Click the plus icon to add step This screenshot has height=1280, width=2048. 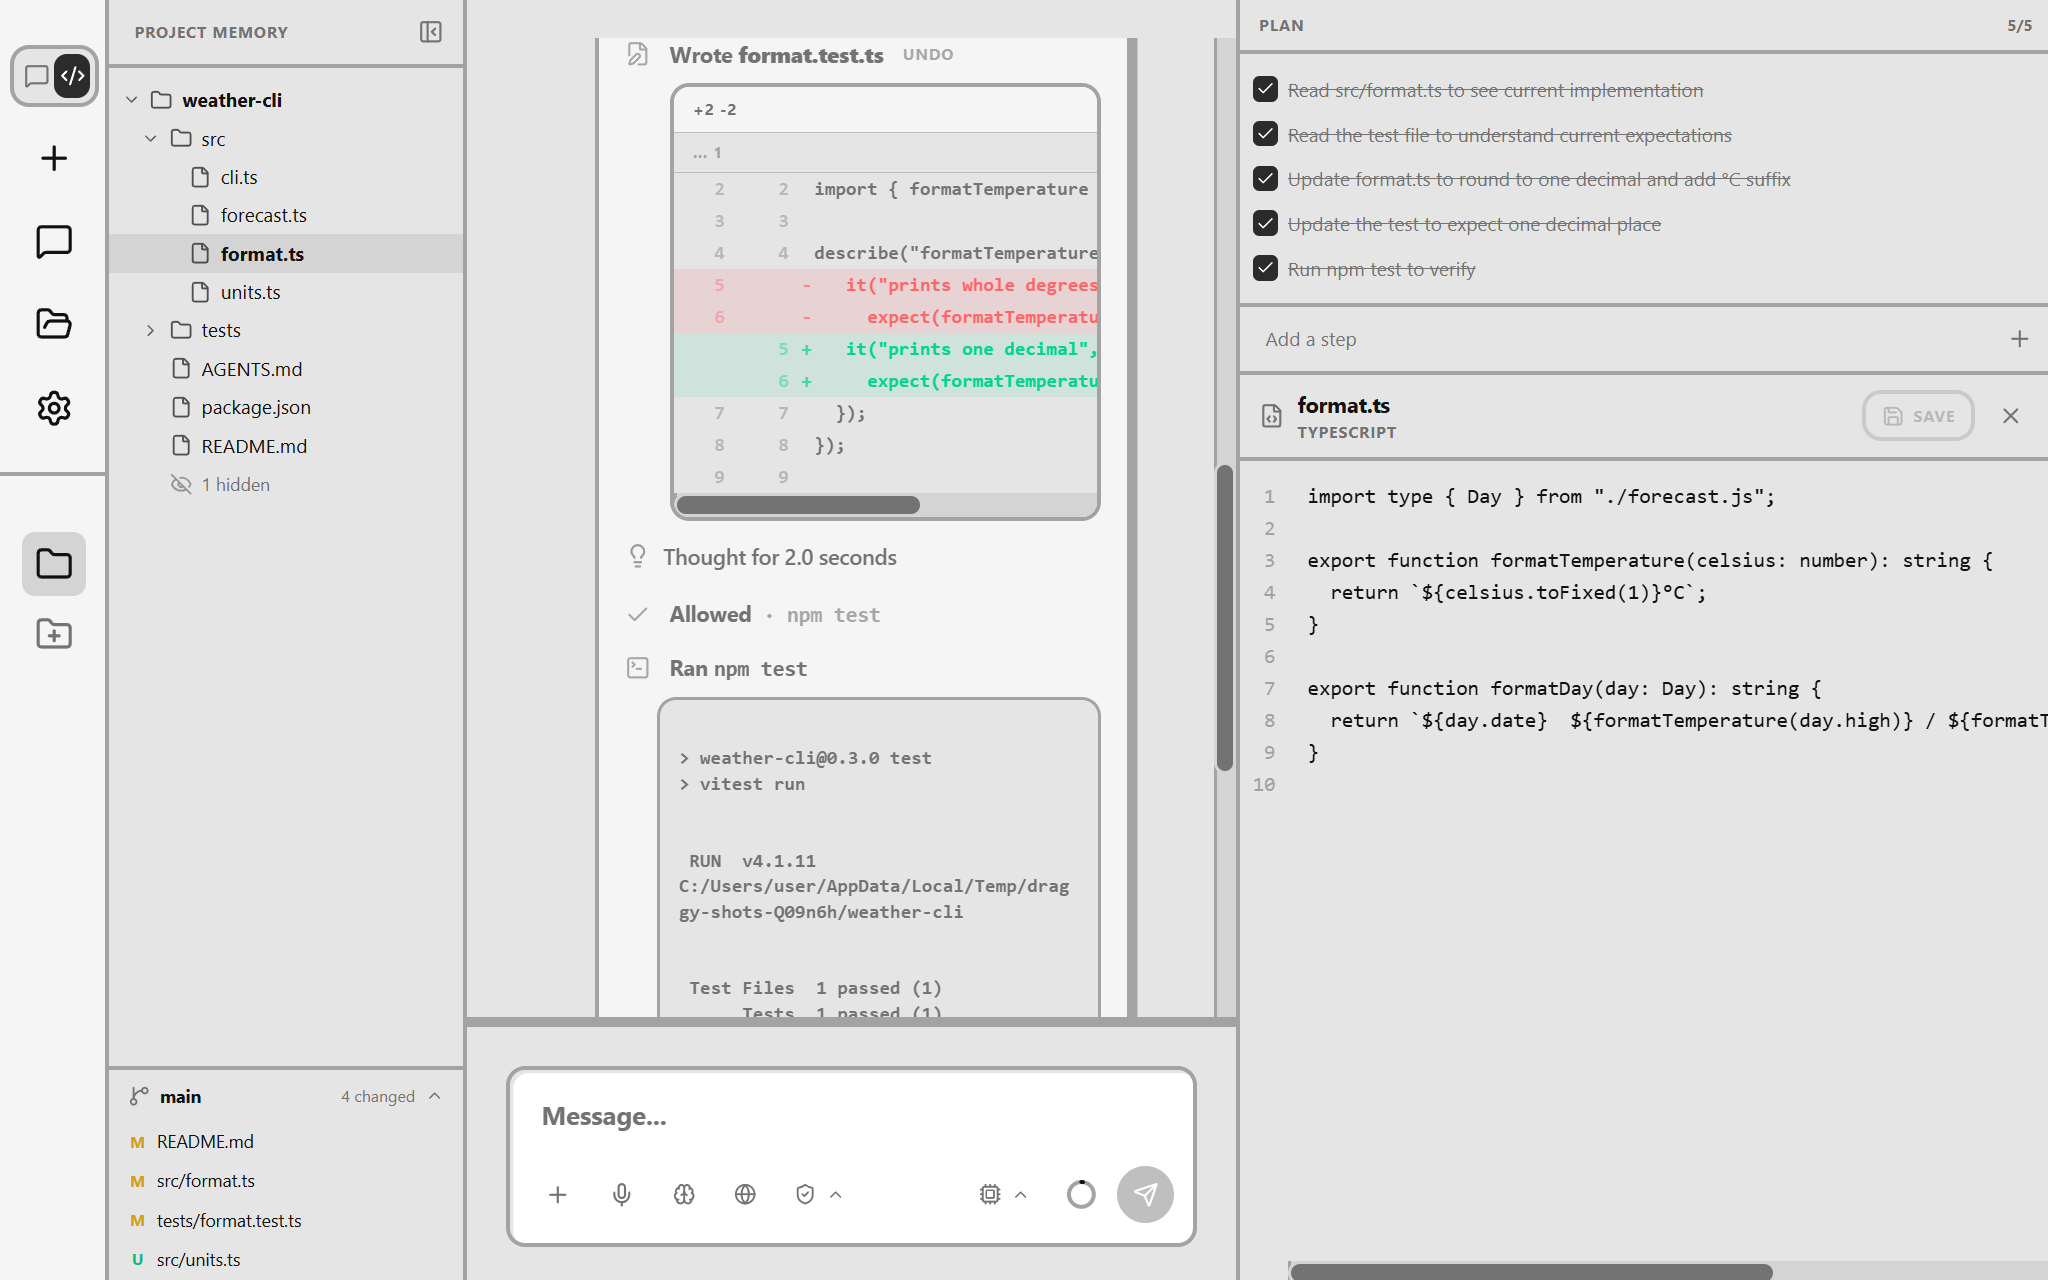coord(2019,339)
